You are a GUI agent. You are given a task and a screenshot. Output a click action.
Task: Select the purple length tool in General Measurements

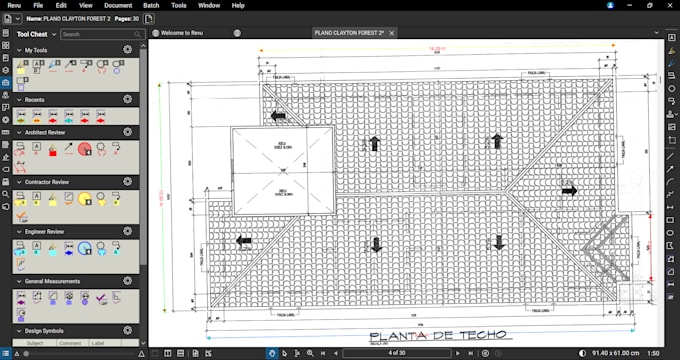[x=21, y=298]
